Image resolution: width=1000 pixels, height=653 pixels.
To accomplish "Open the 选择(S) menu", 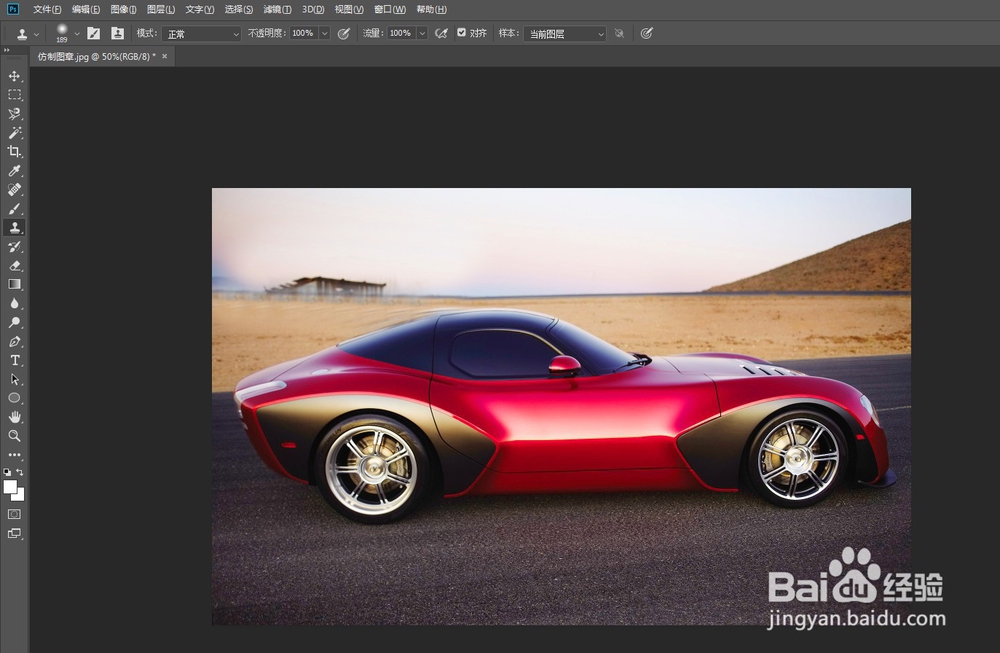I will pos(239,10).
